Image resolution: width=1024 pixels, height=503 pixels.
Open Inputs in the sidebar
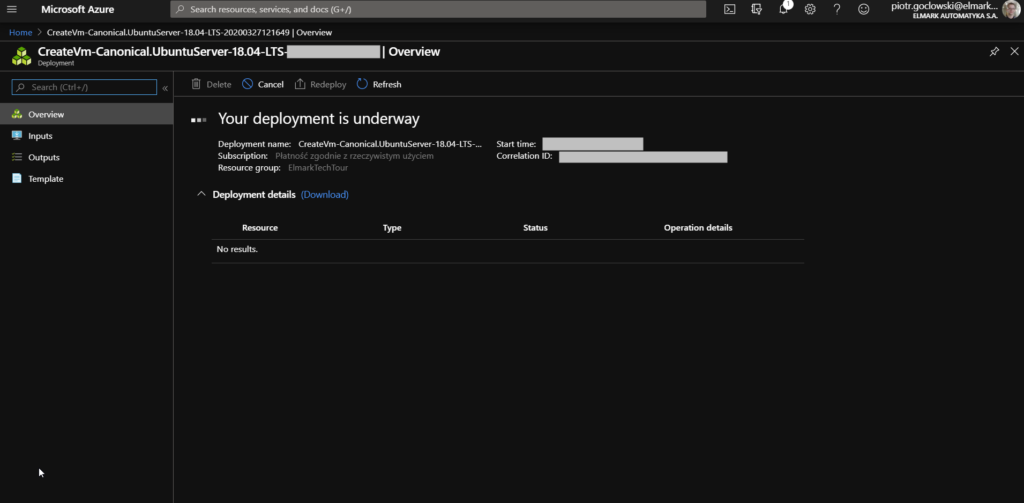(86, 136)
